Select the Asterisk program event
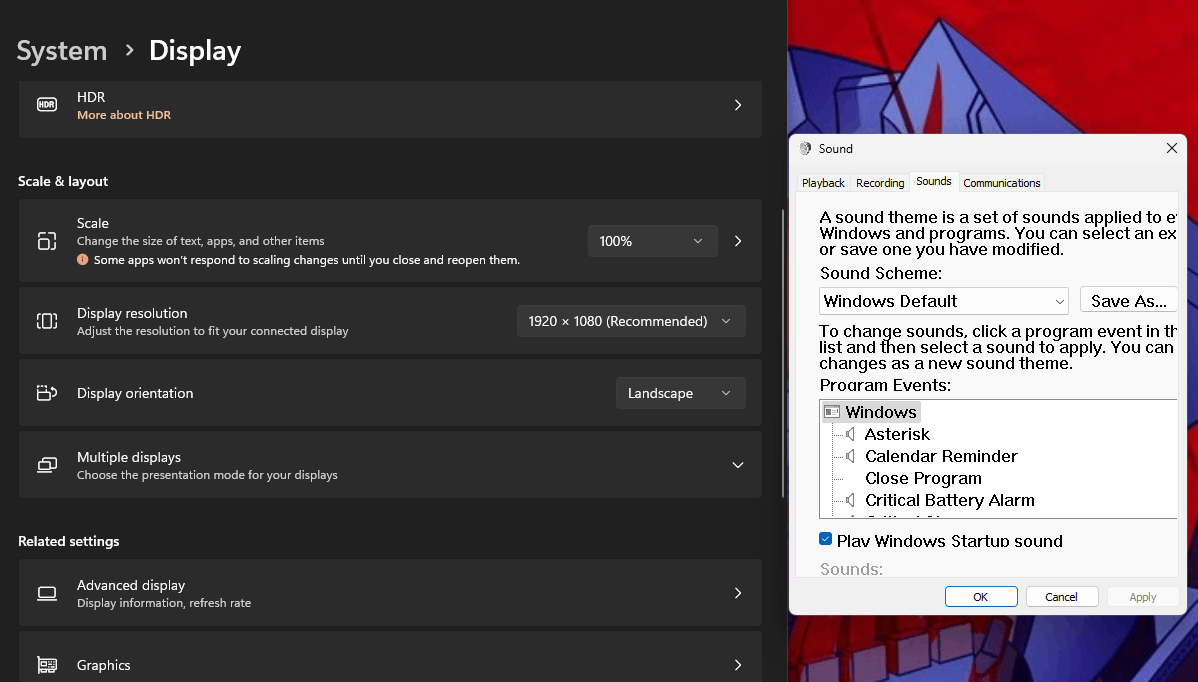Viewport: 1198px width, 682px height. (897, 434)
